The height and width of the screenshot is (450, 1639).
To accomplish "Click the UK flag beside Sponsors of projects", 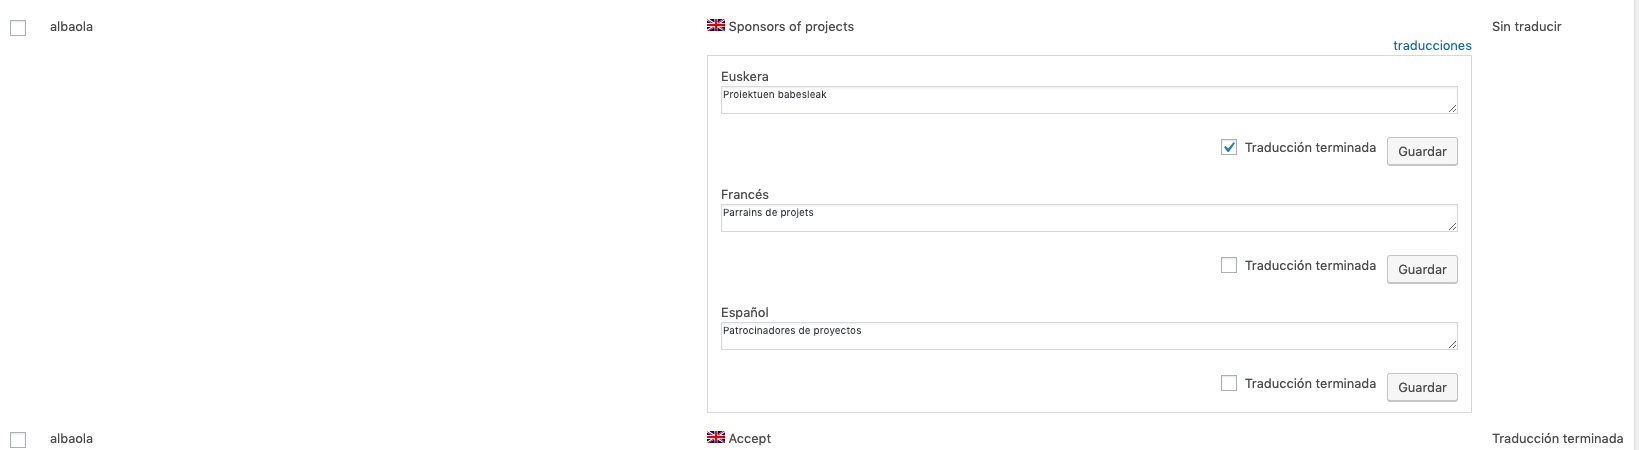I will (x=716, y=25).
